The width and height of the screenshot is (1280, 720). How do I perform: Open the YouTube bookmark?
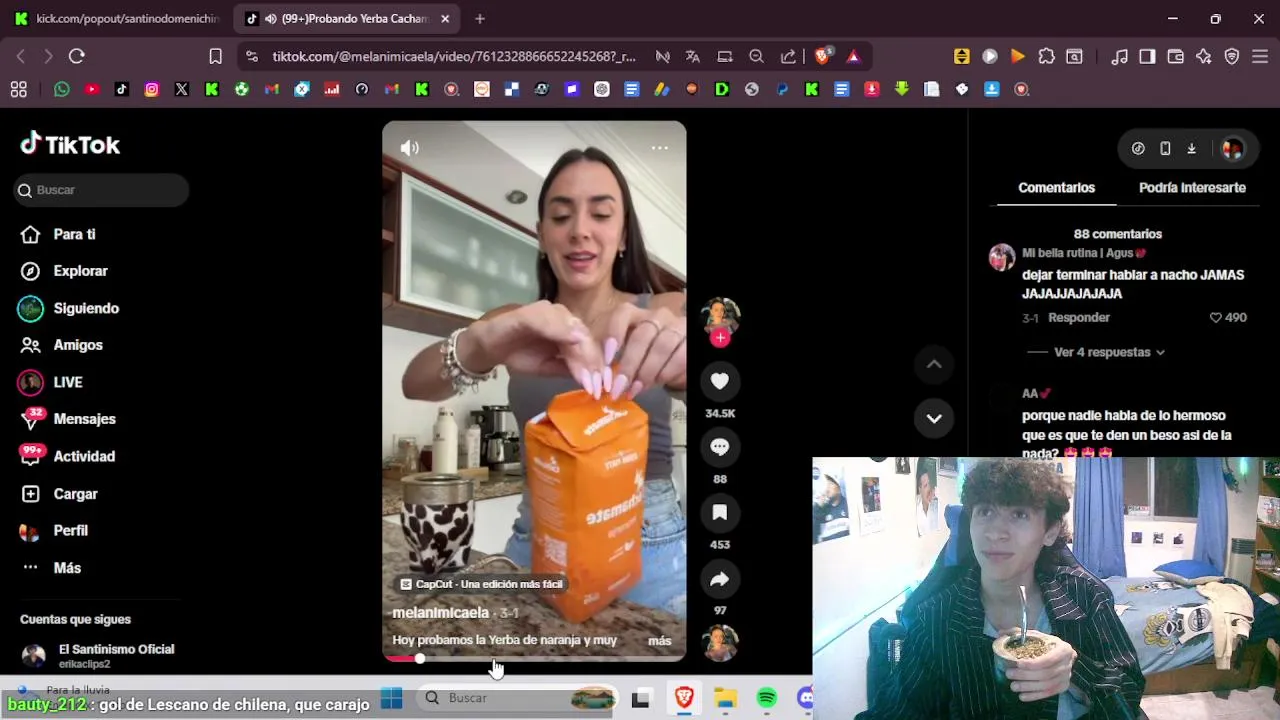[92, 89]
